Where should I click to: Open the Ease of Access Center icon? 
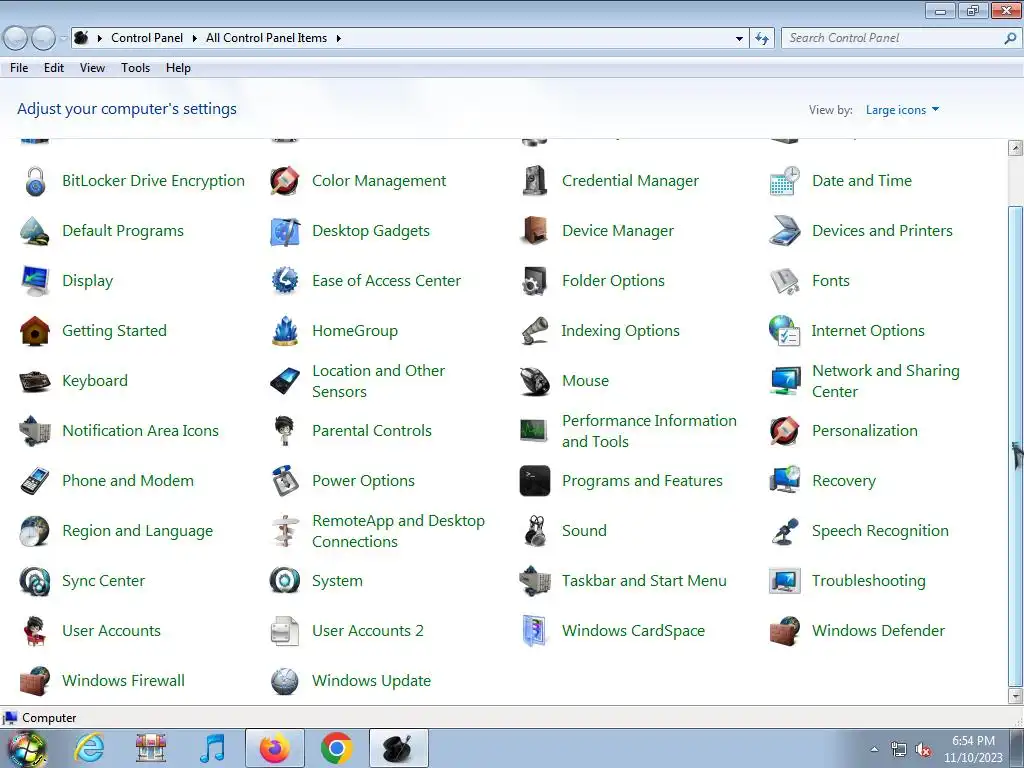tap(285, 281)
